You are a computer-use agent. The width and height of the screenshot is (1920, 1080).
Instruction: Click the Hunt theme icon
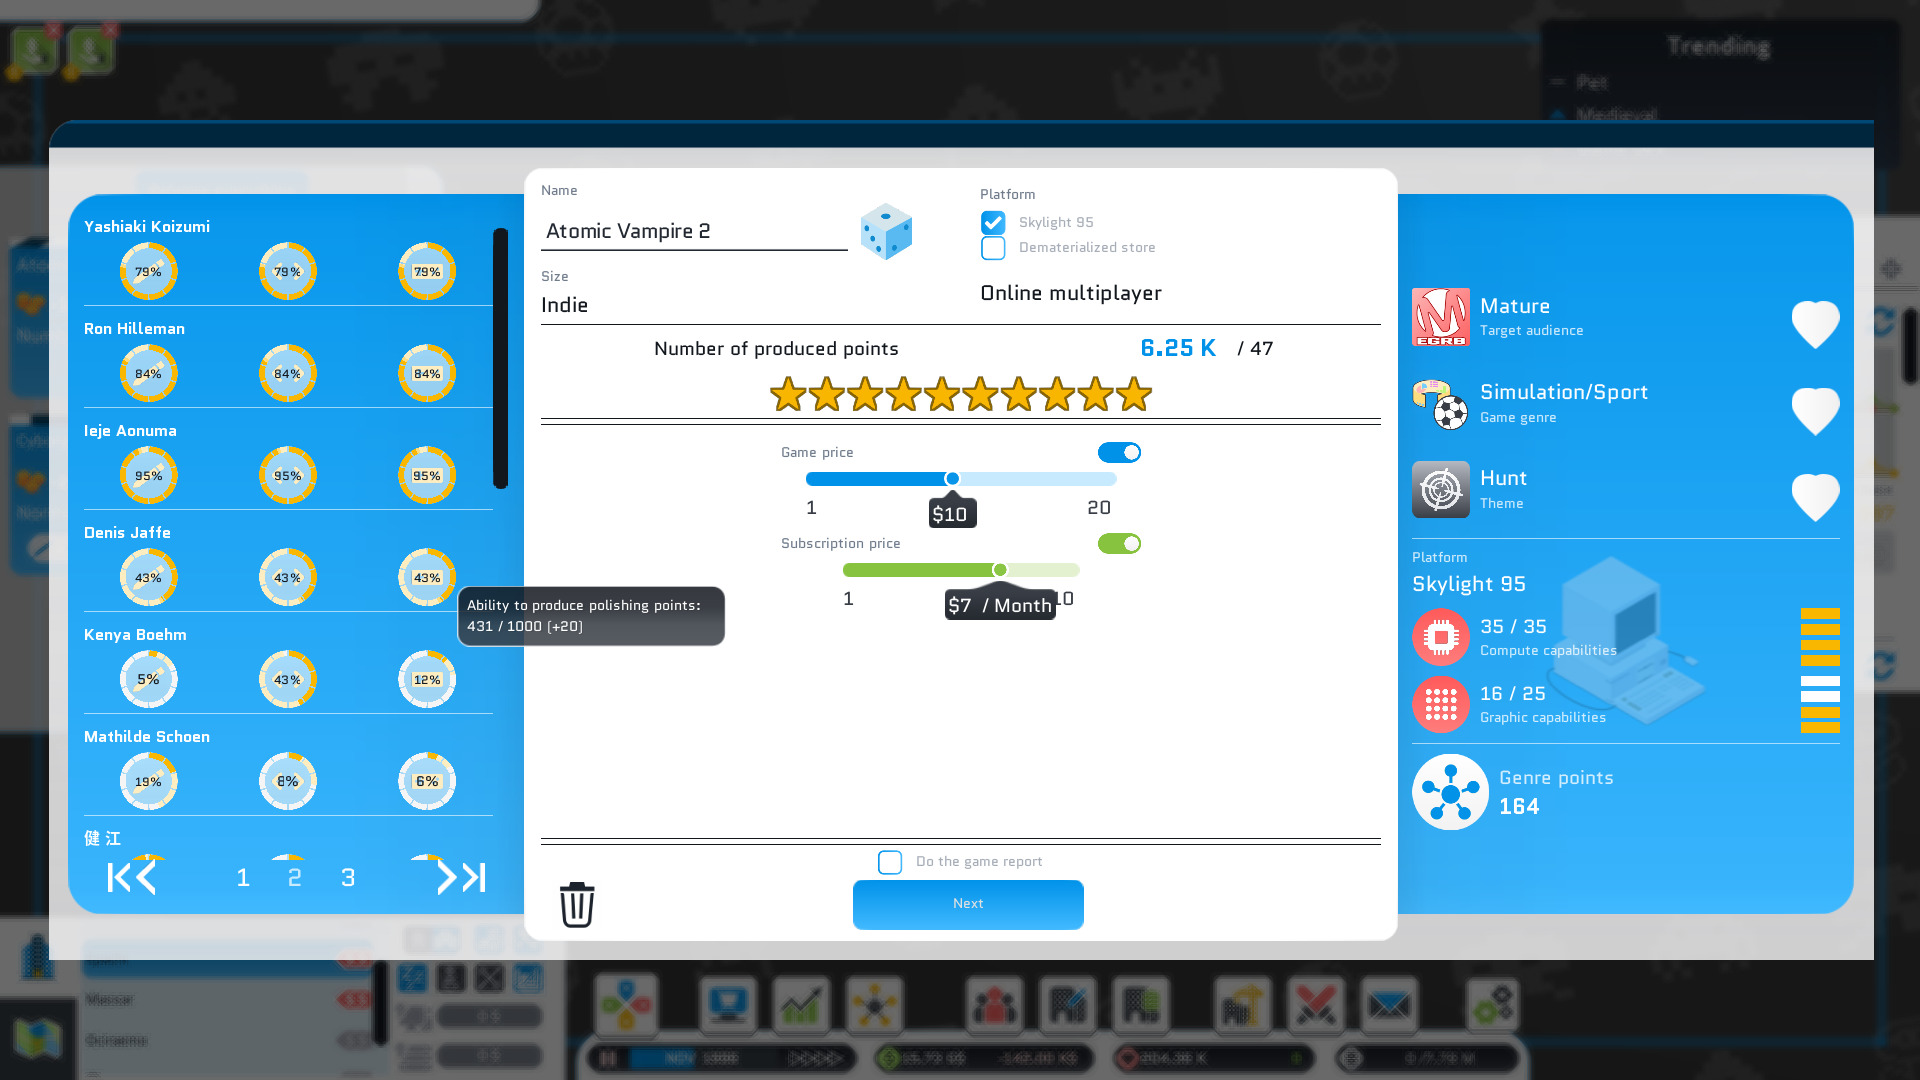click(x=1440, y=489)
